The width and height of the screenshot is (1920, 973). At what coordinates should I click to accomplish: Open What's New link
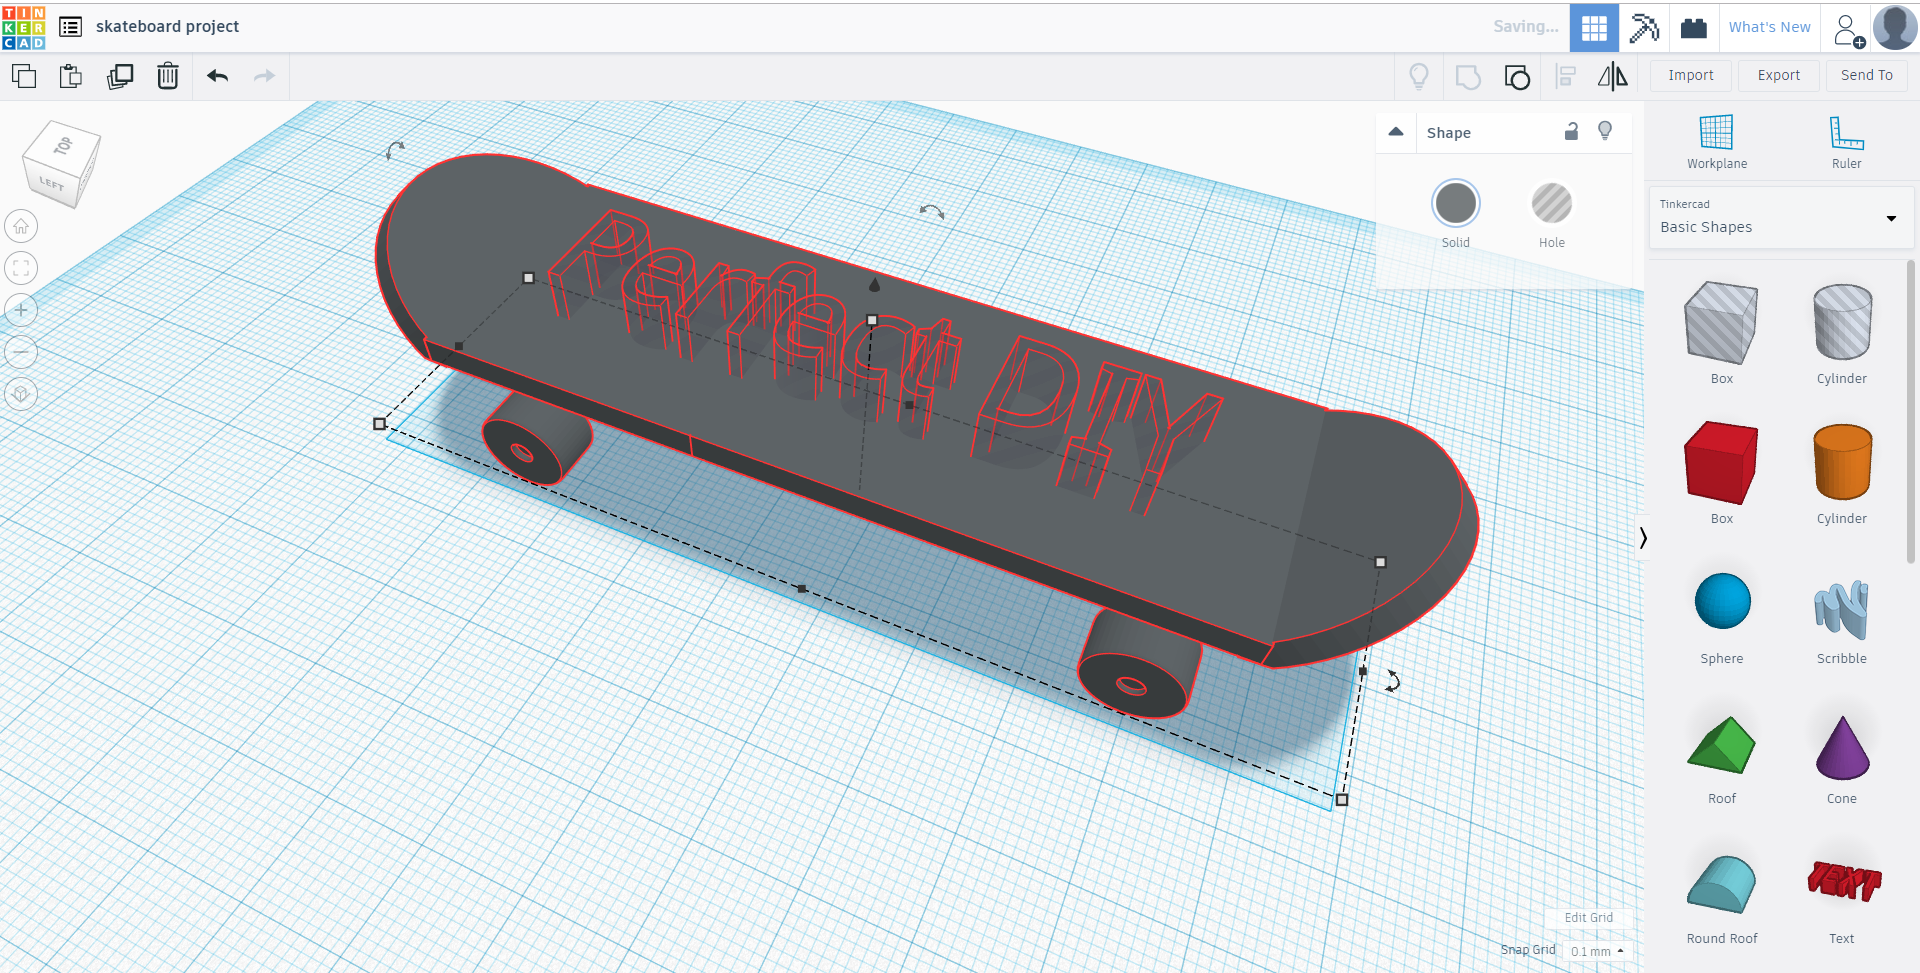coord(1770,27)
